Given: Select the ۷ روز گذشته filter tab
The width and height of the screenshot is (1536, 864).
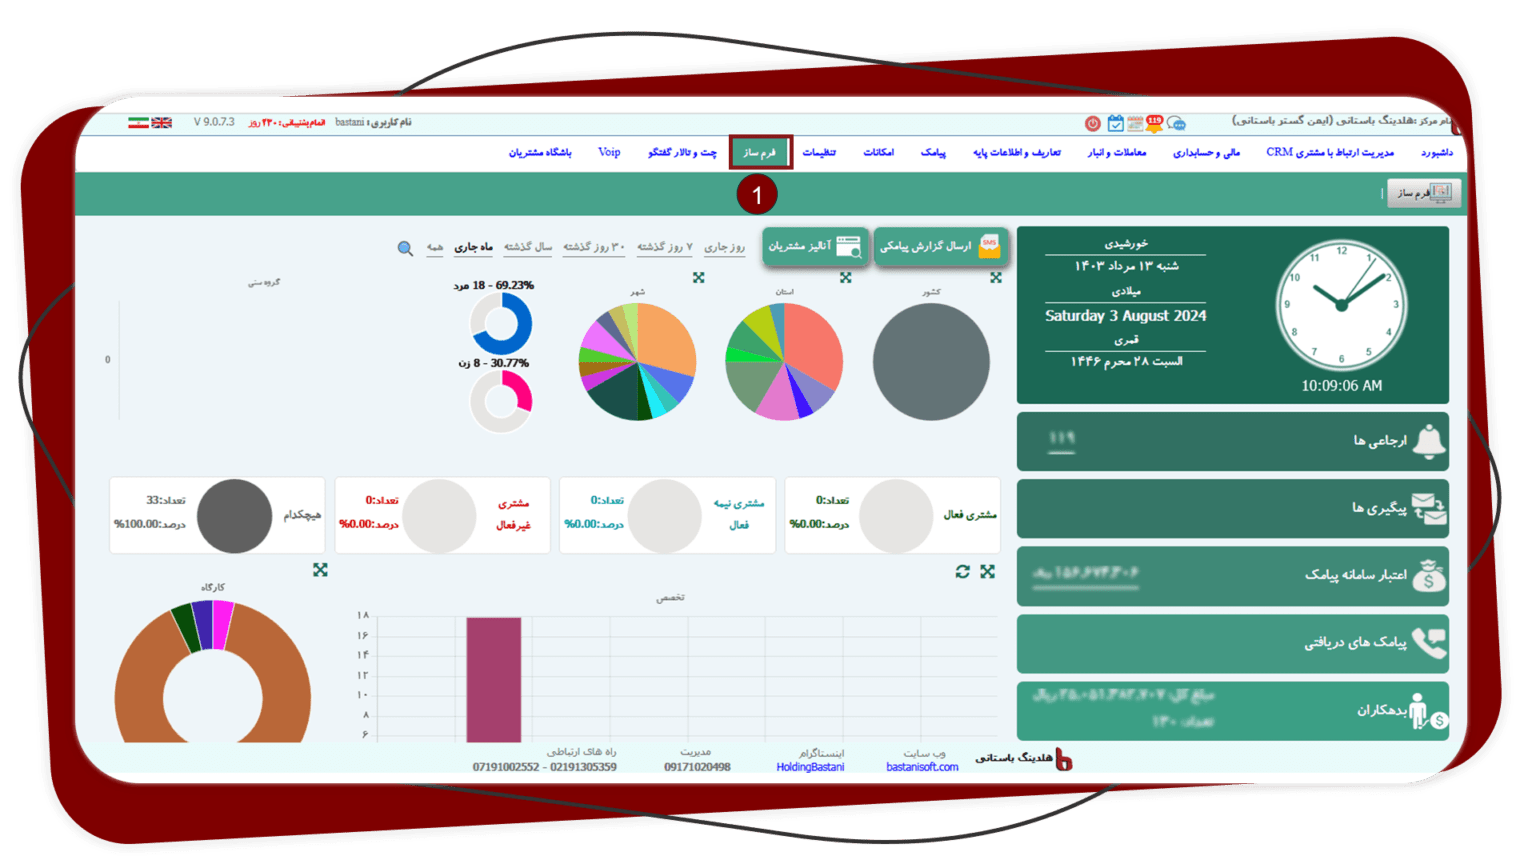Looking at the screenshot, I should (665, 247).
